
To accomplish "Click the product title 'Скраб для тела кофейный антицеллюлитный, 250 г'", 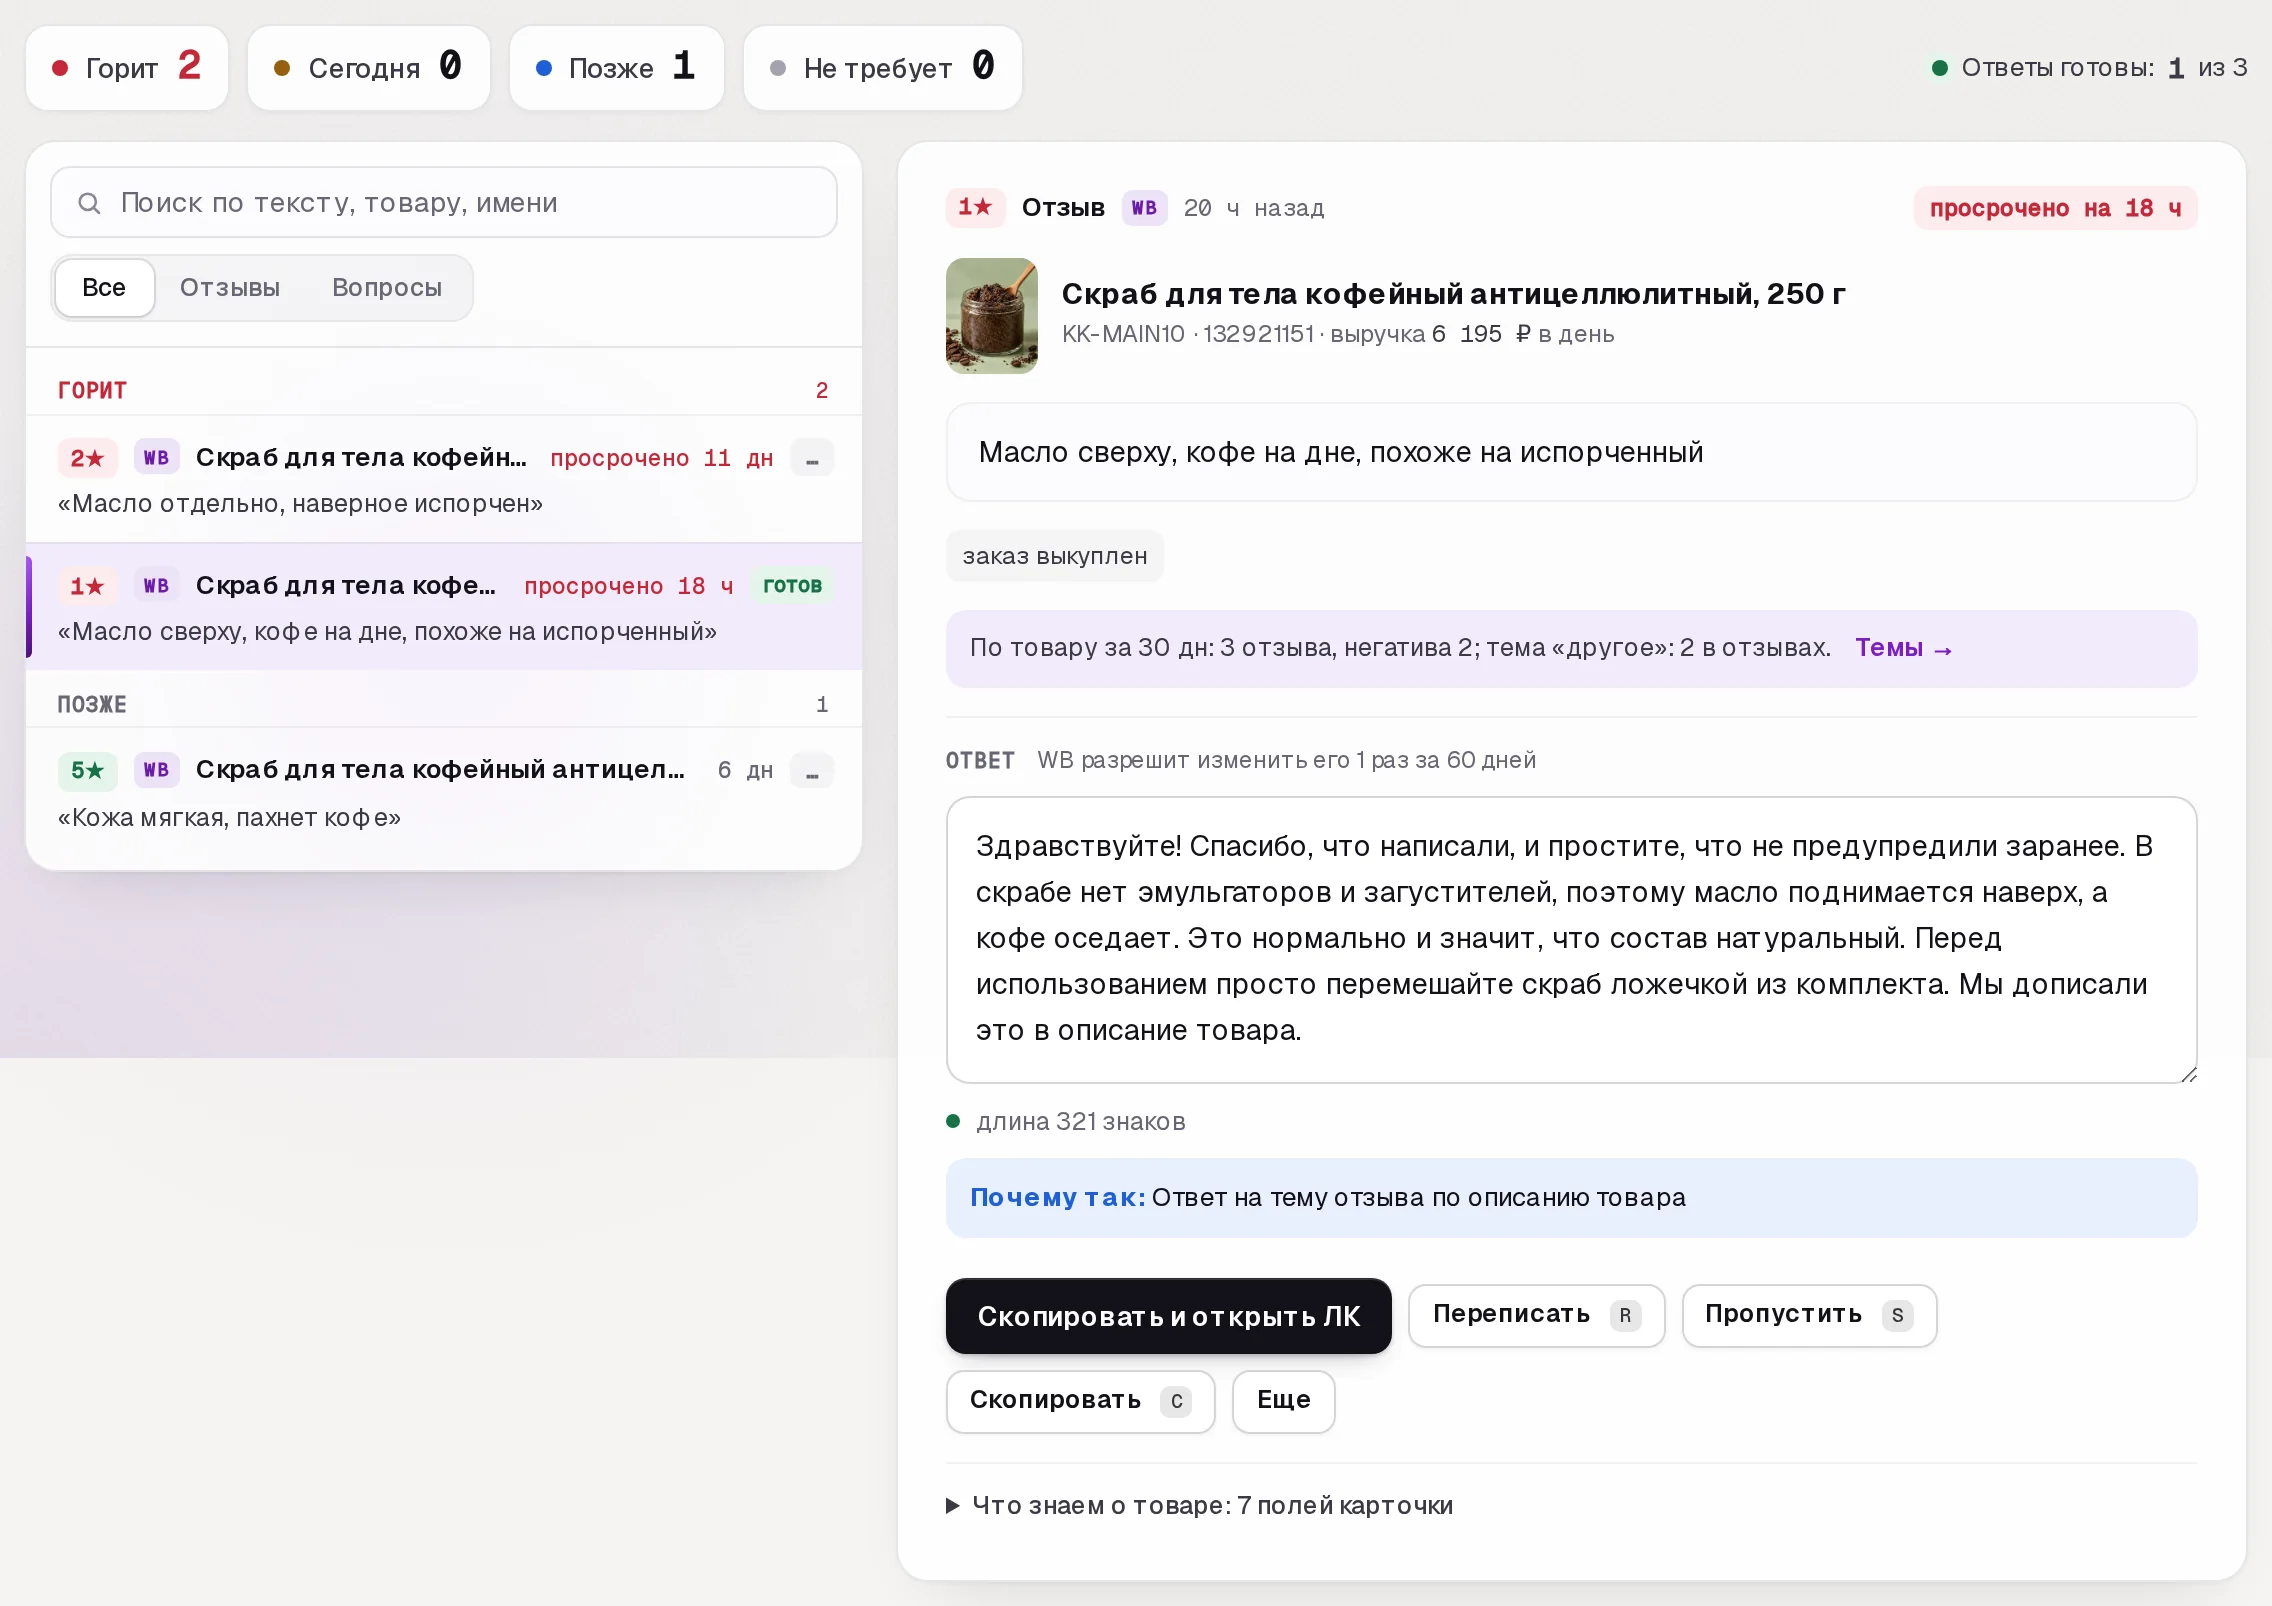I will click(x=1453, y=294).
